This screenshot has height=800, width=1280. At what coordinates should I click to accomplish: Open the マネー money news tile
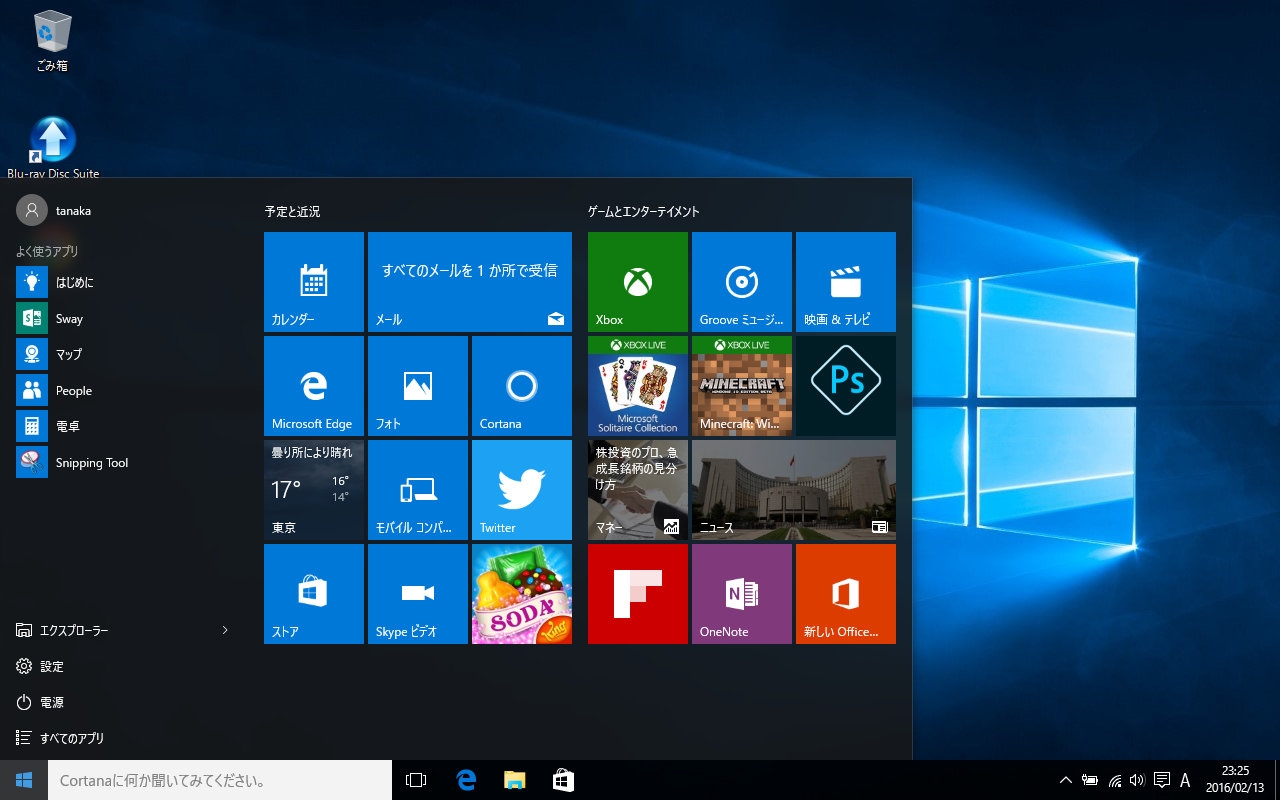click(638, 490)
